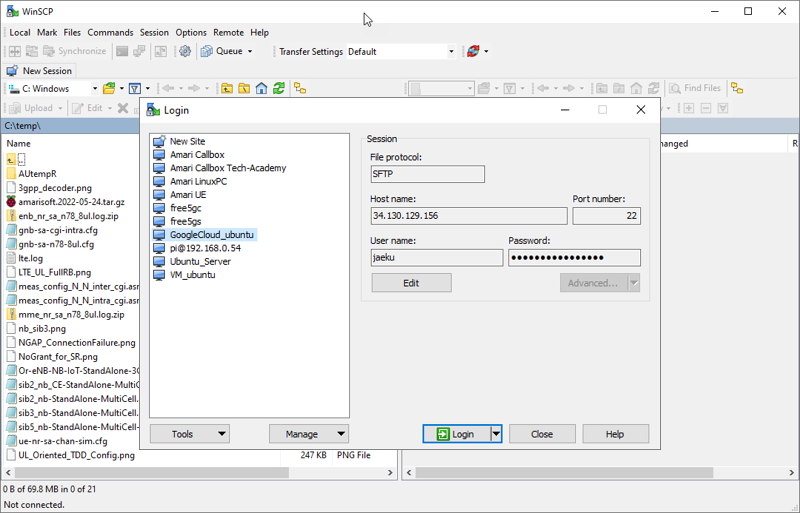Viewport: 800px width, 513px height.
Task: Open the Transfer Settings Default combo box
Action: click(x=401, y=52)
